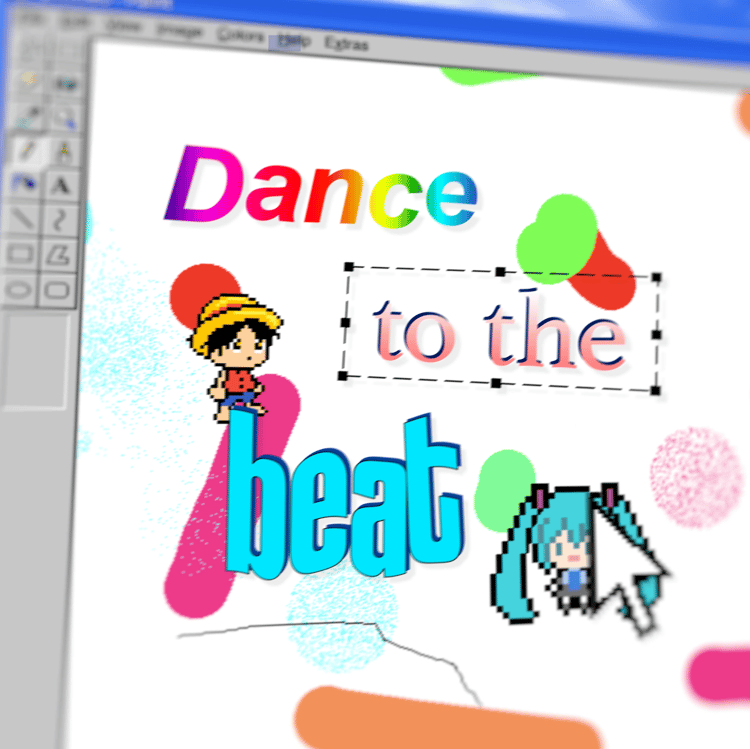The image size is (750, 749).
Task: Open the Image menu
Action: (x=179, y=31)
